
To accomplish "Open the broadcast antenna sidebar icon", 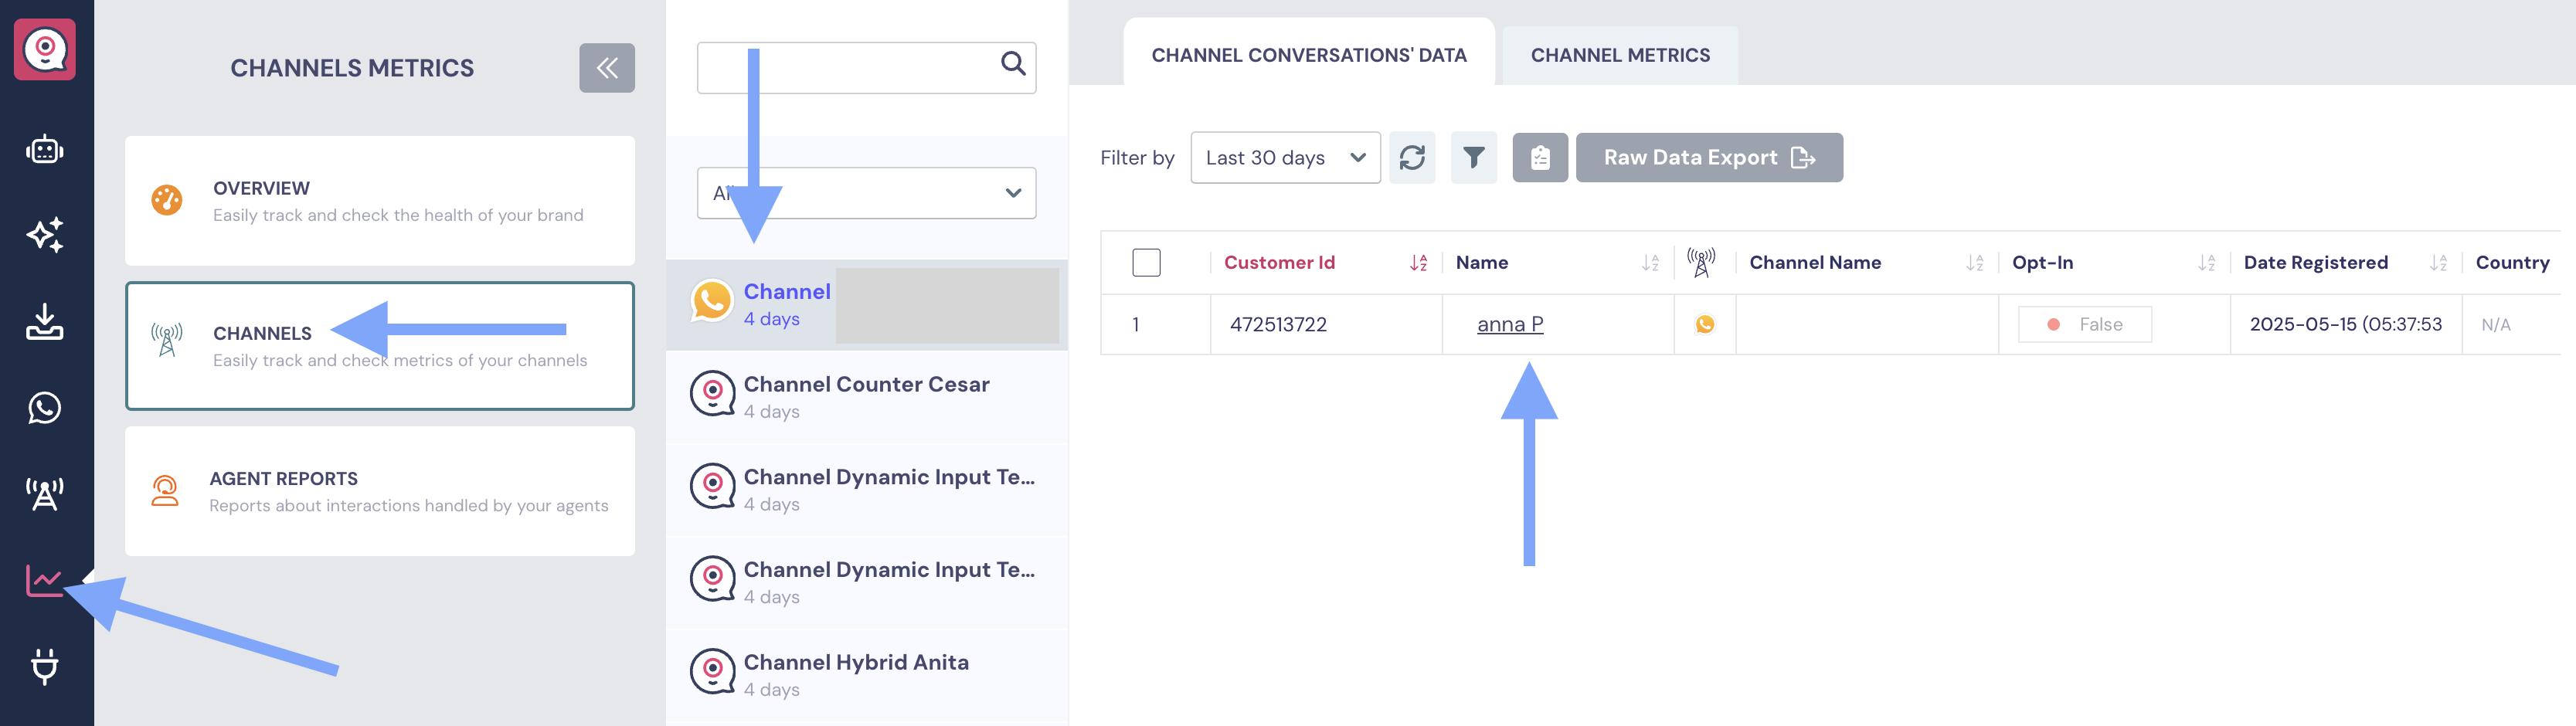I will tap(45, 494).
